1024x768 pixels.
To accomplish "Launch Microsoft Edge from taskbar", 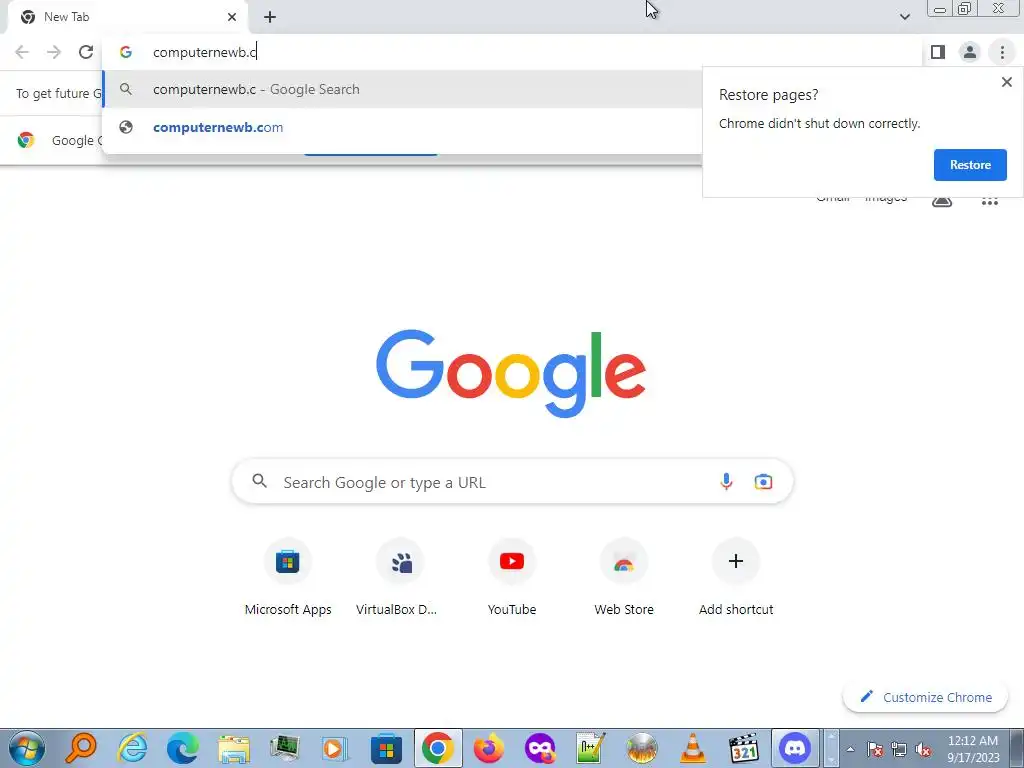I will (x=182, y=748).
